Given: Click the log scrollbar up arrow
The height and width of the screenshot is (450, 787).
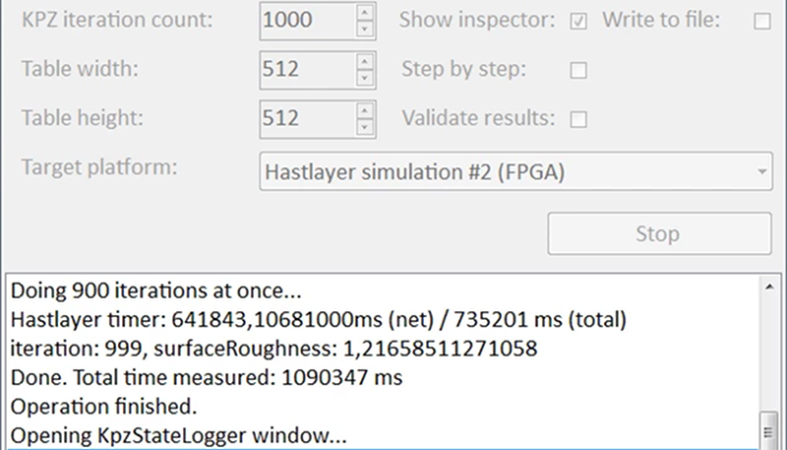Looking at the screenshot, I should (769, 287).
